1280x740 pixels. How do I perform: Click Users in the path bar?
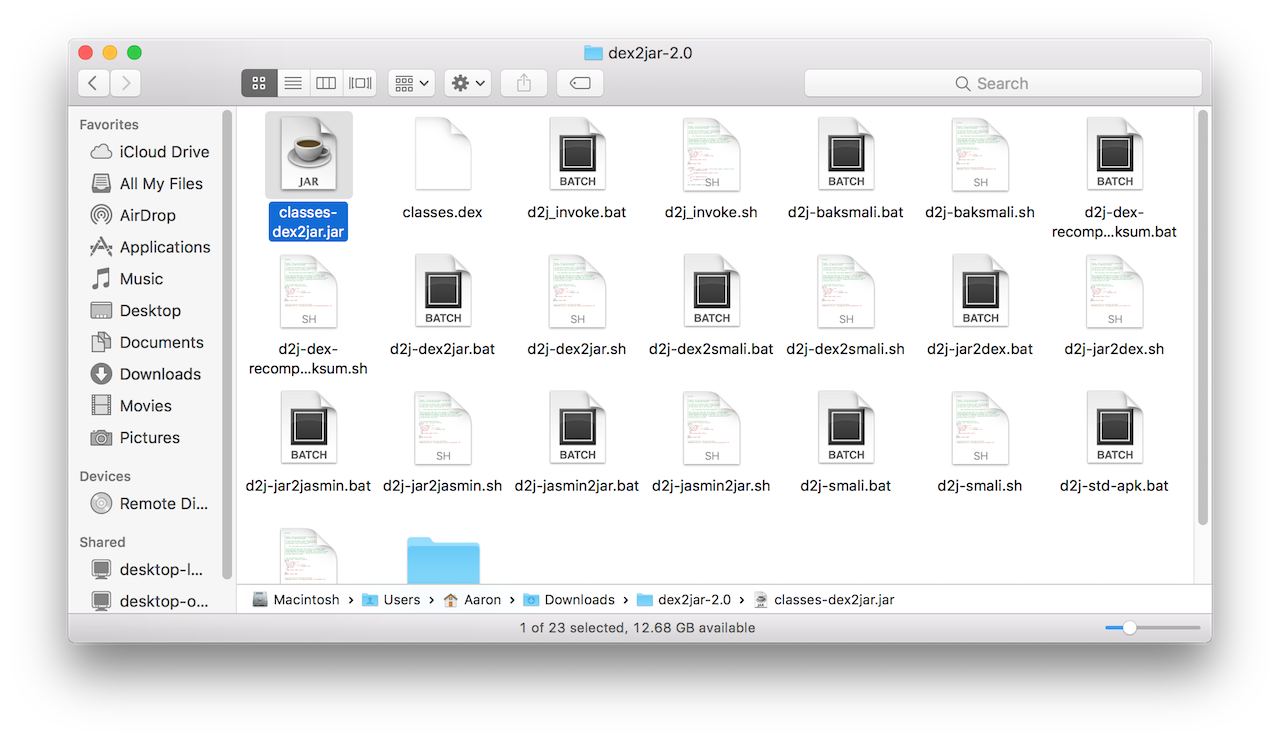coord(401,600)
